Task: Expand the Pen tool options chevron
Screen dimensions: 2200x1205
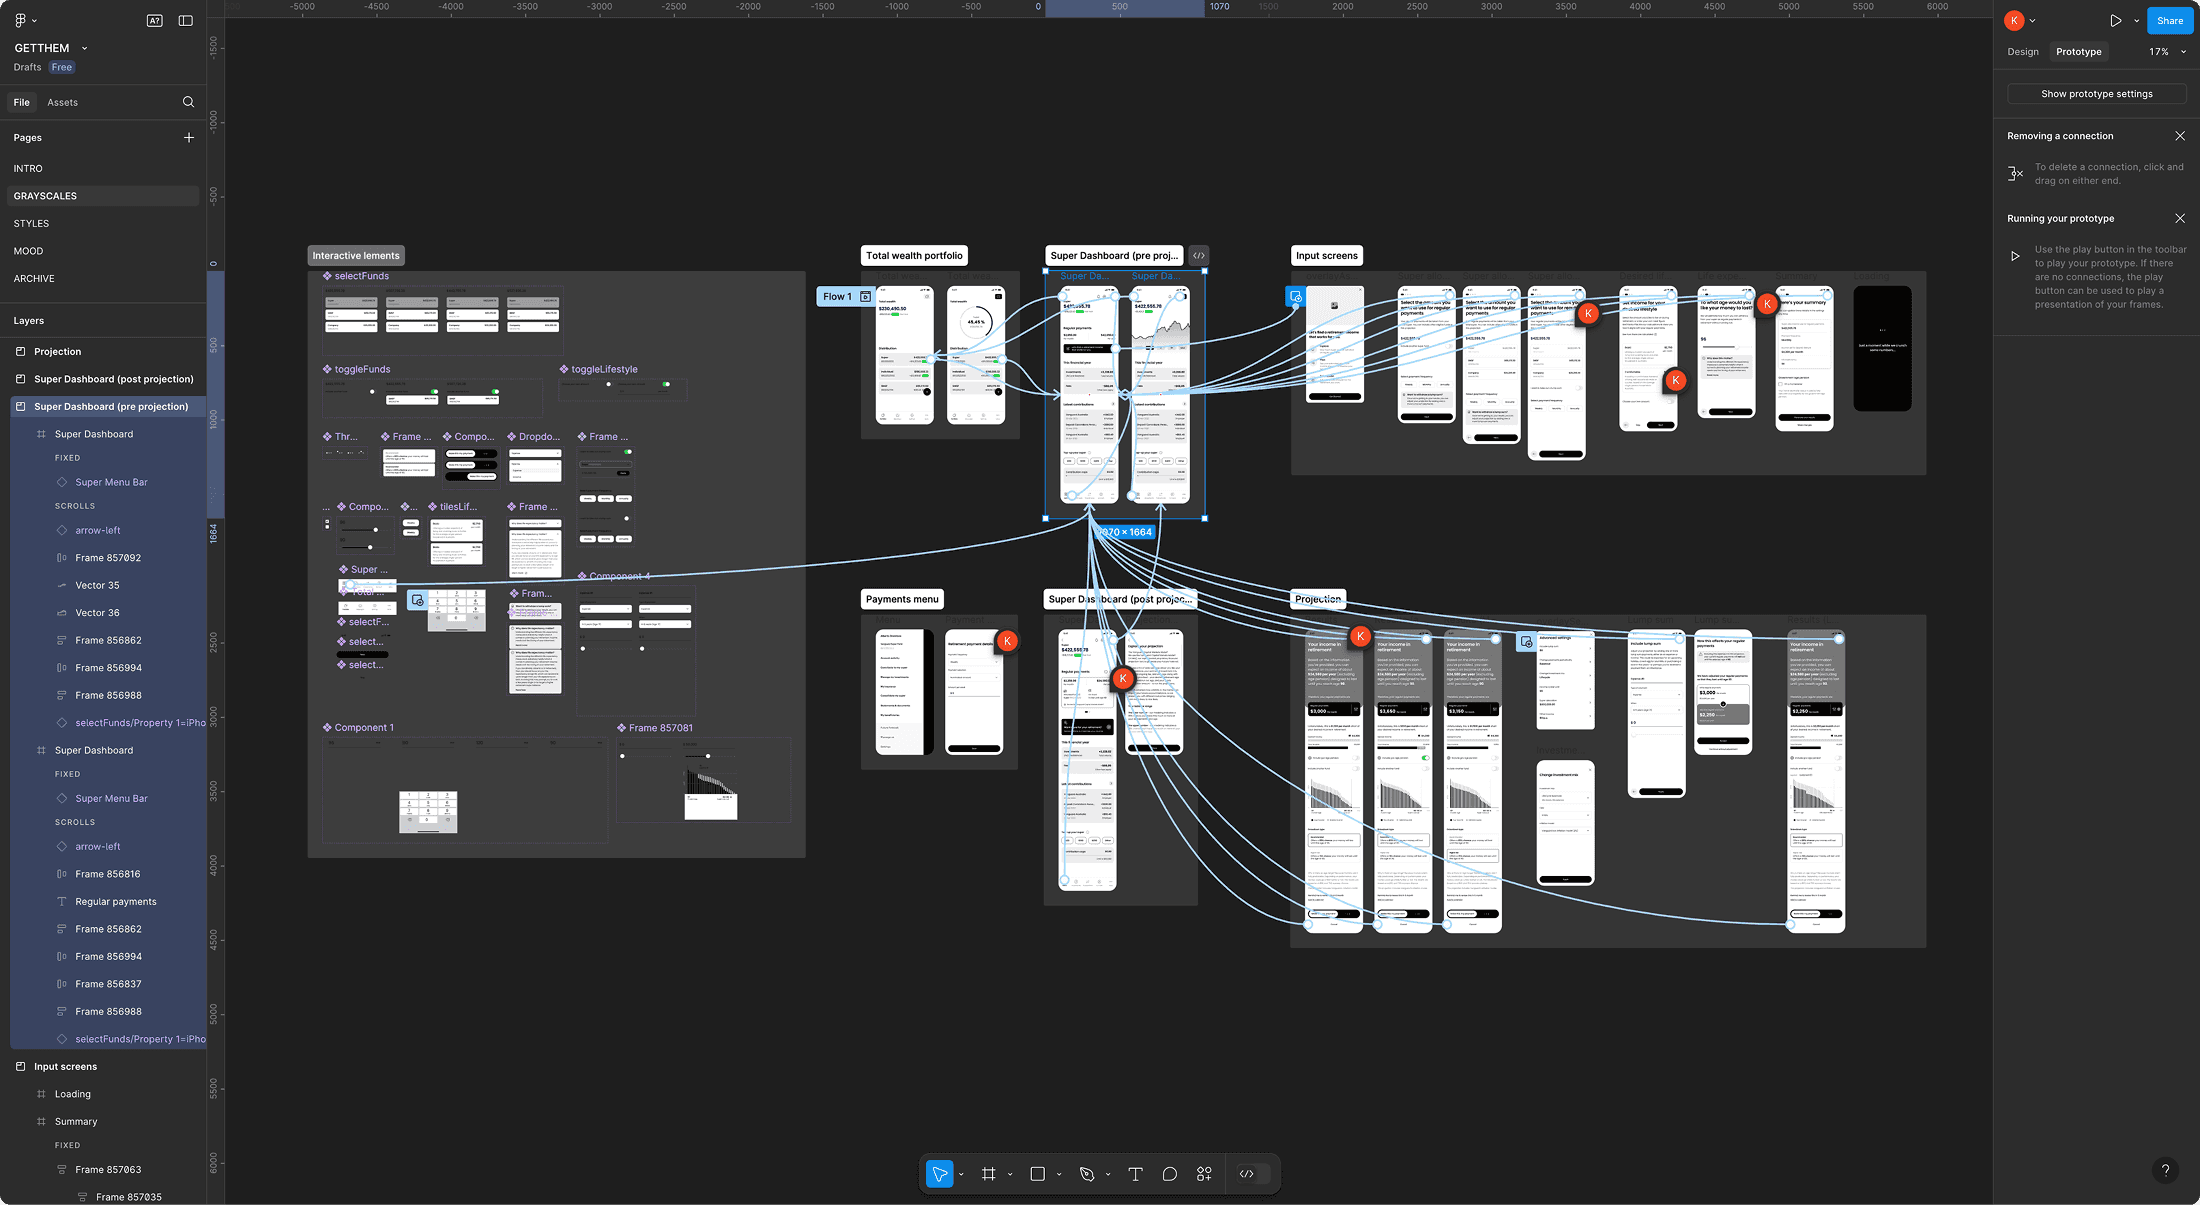Action: coord(1108,1174)
